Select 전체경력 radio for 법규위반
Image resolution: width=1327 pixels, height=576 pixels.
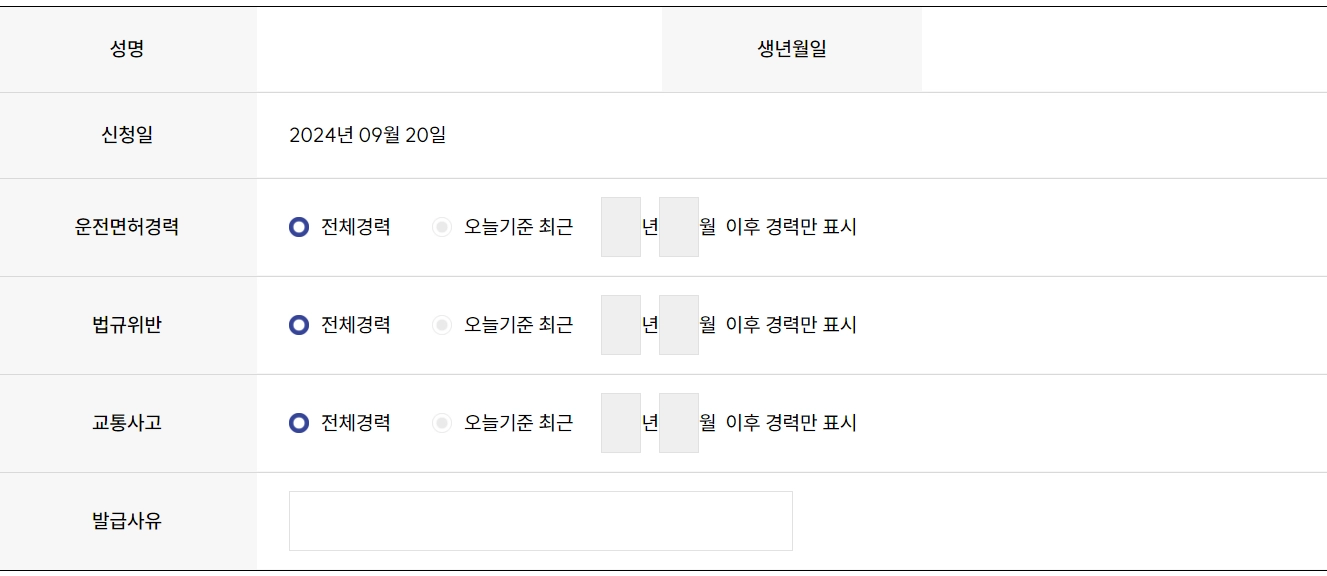point(300,325)
